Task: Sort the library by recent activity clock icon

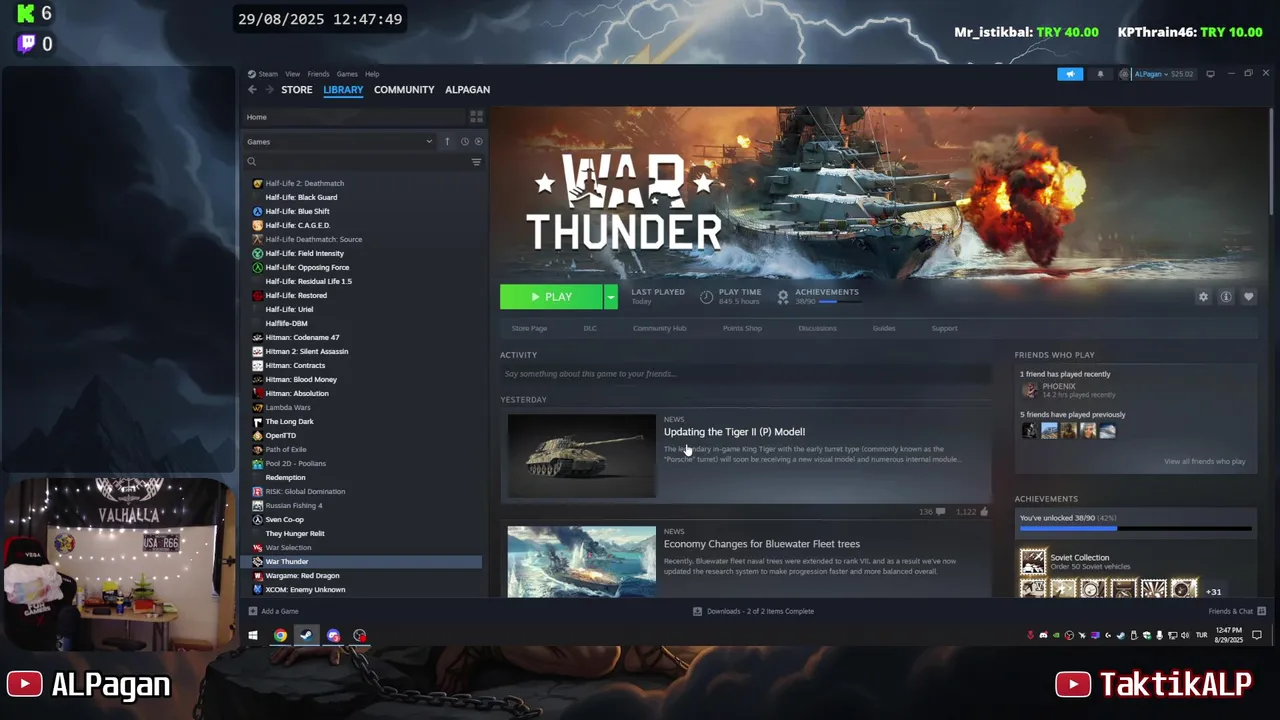Action: [465, 141]
